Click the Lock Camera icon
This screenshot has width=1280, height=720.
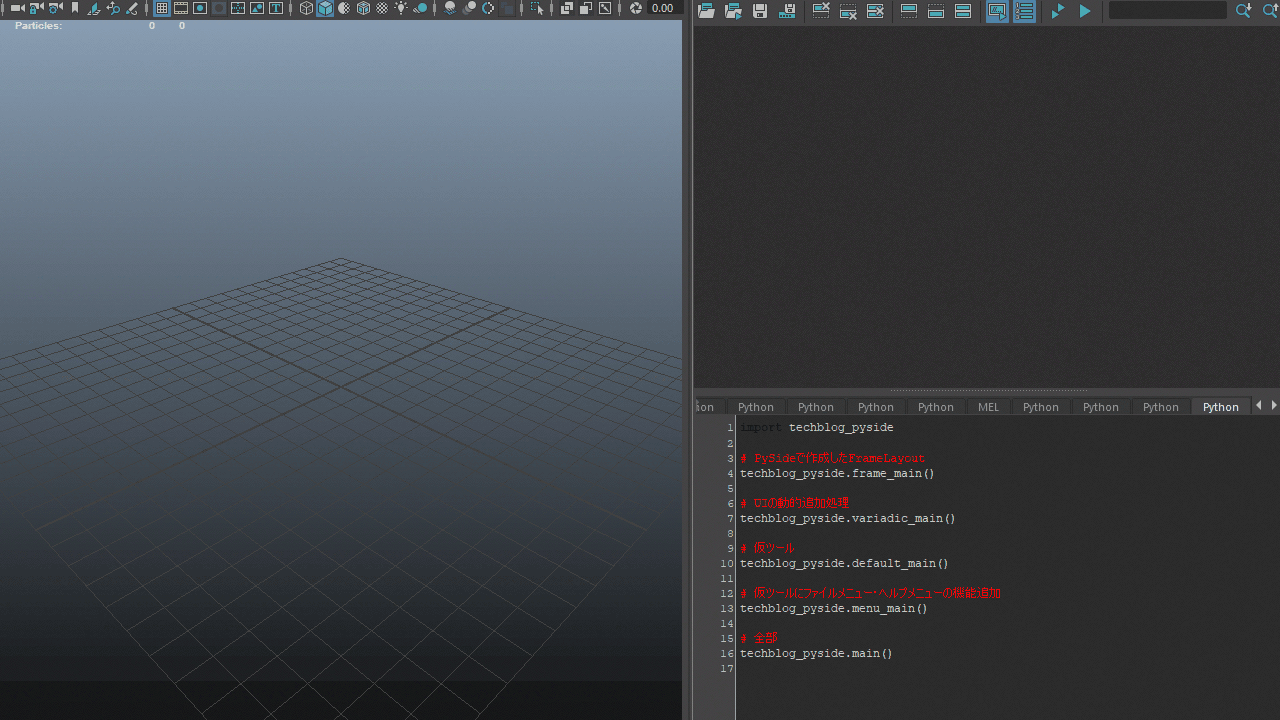click(x=36, y=8)
